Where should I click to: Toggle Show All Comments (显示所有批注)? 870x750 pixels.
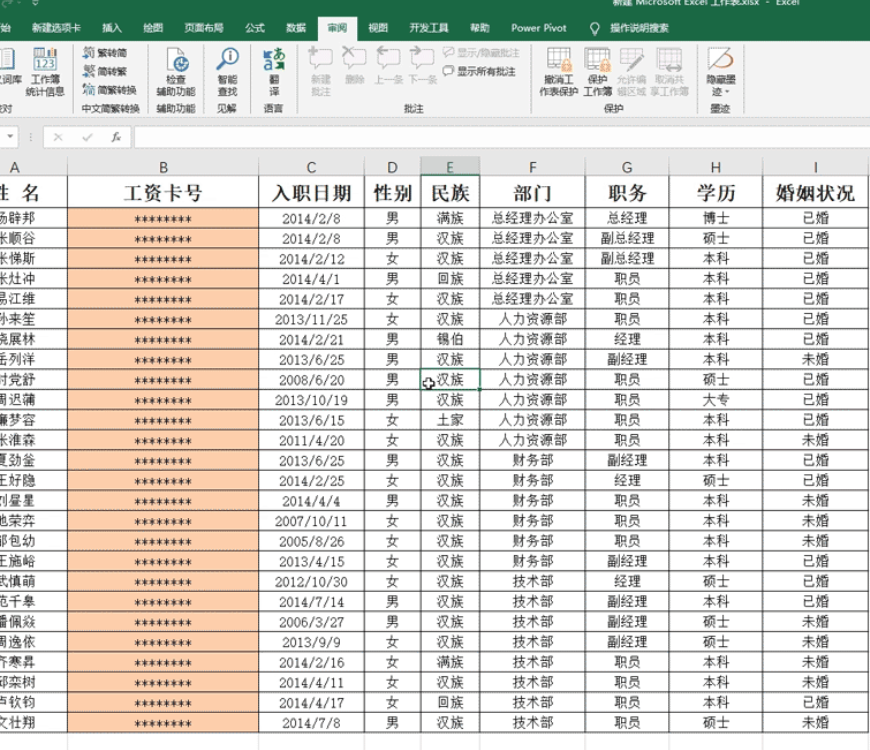point(479,71)
